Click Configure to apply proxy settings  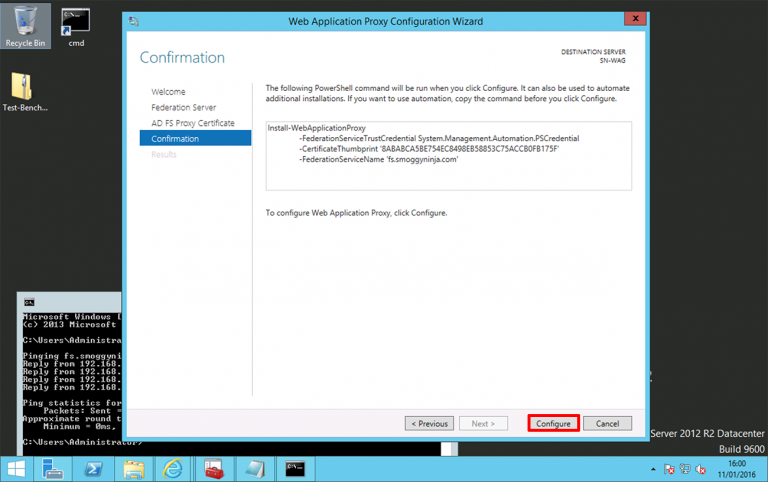(x=553, y=424)
